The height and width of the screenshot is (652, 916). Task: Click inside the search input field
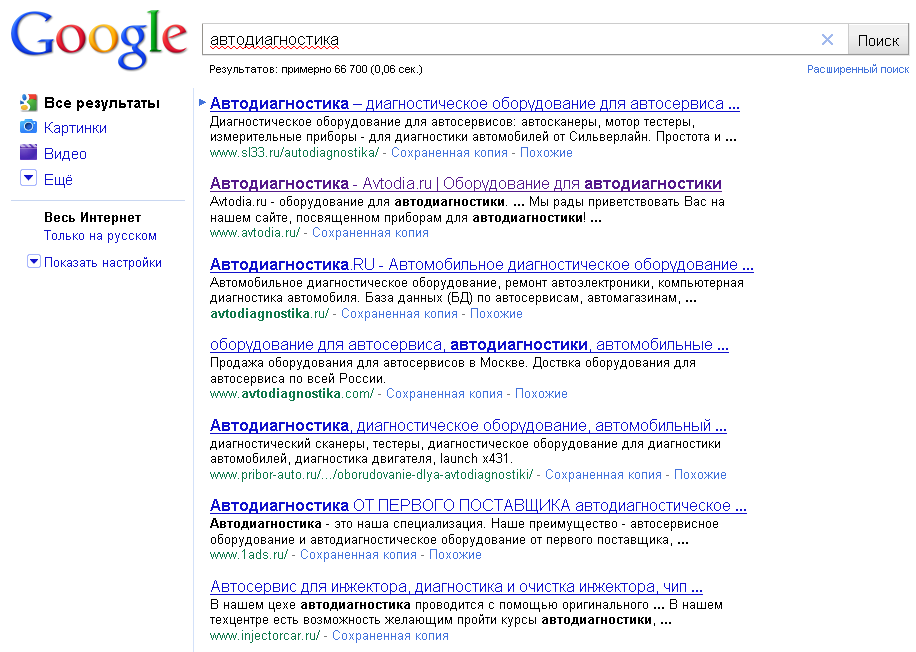click(x=500, y=39)
